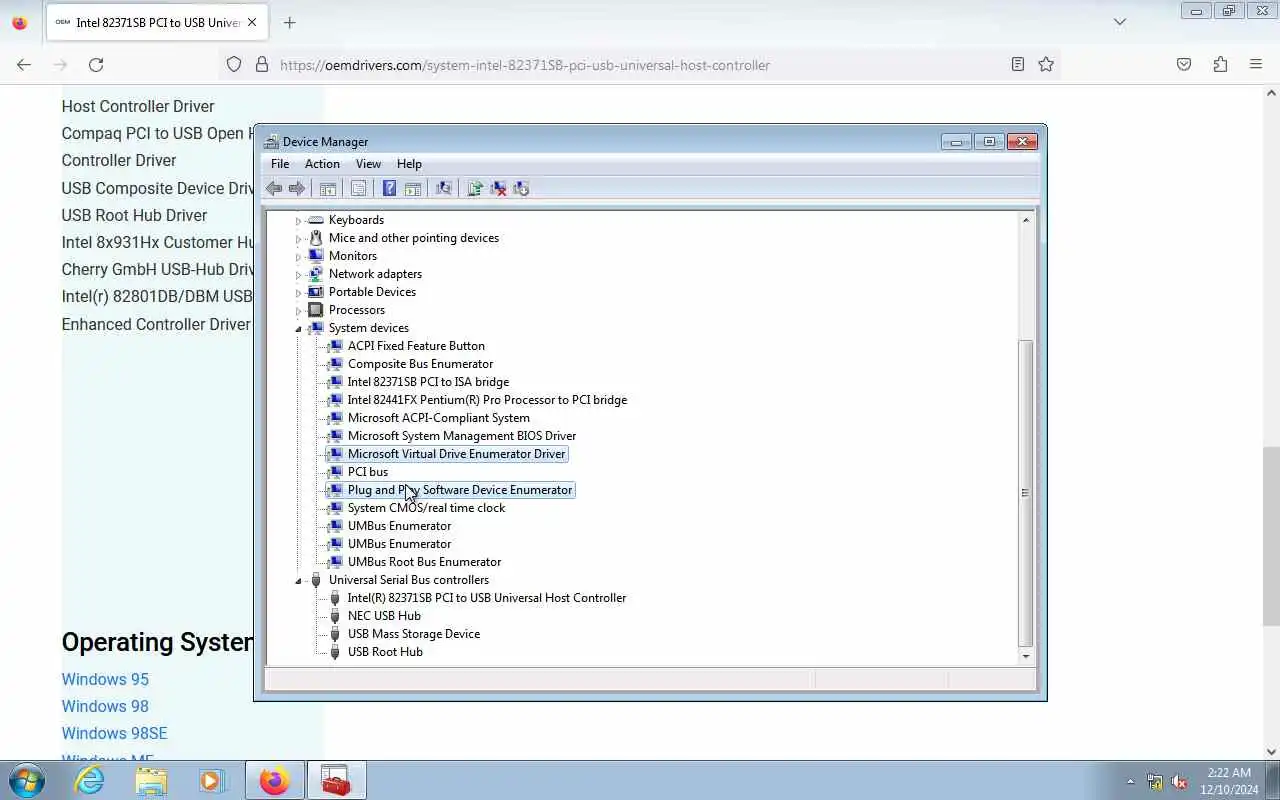This screenshot has height=800, width=1280.
Task: Select NEC USB Hub device
Action: [384, 616]
